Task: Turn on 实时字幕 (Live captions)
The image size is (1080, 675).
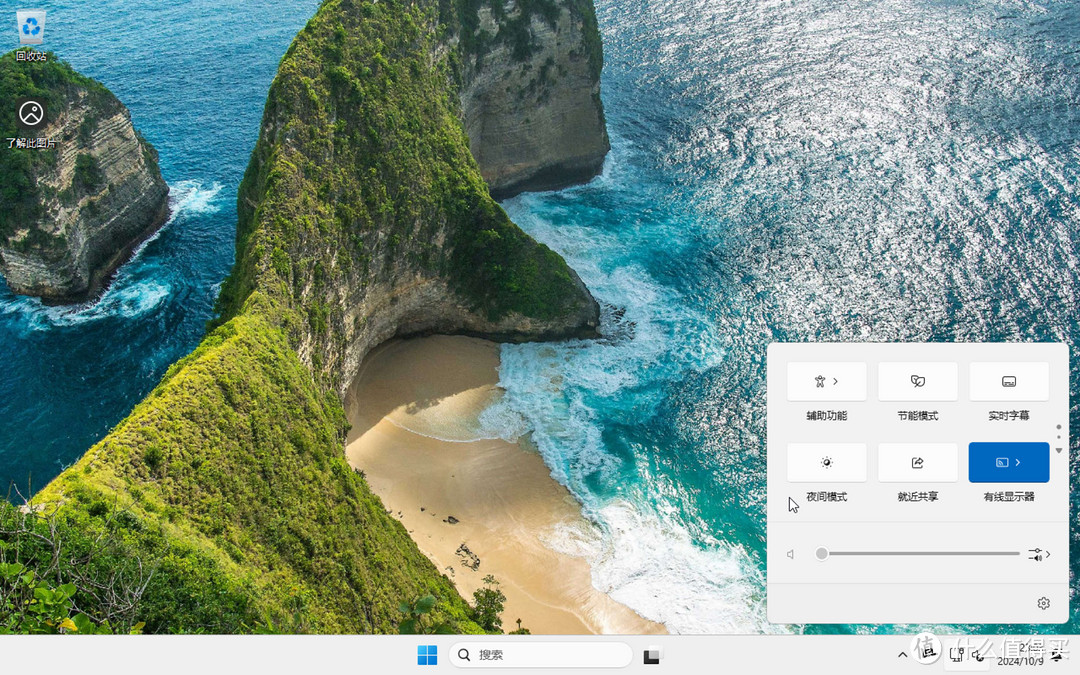Action: 1008,381
